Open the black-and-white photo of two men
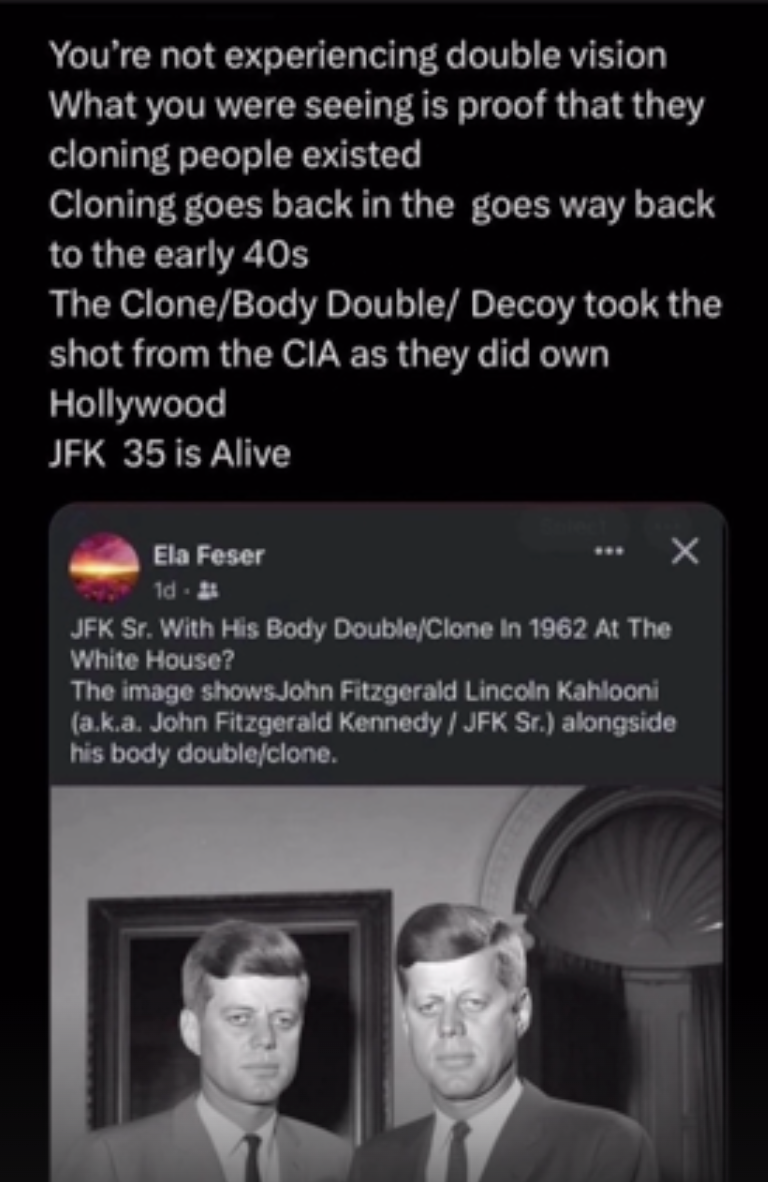Screen dimensions: 768x1182 [386, 983]
